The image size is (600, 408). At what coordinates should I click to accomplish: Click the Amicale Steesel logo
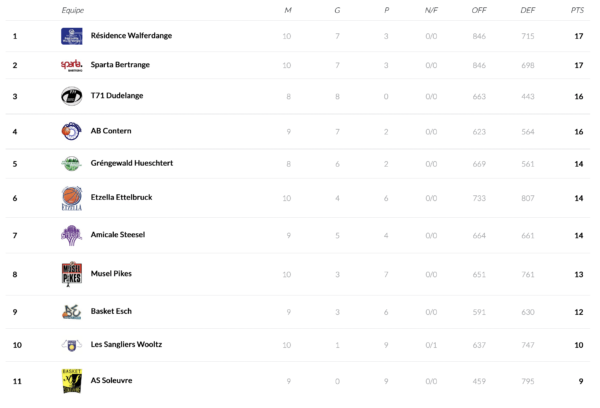pyautogui.click(x=71, y=235)
